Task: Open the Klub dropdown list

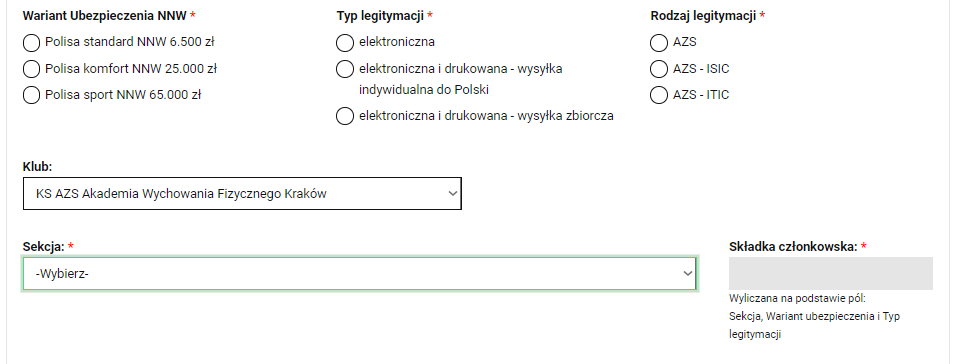Action: (242, 194)
